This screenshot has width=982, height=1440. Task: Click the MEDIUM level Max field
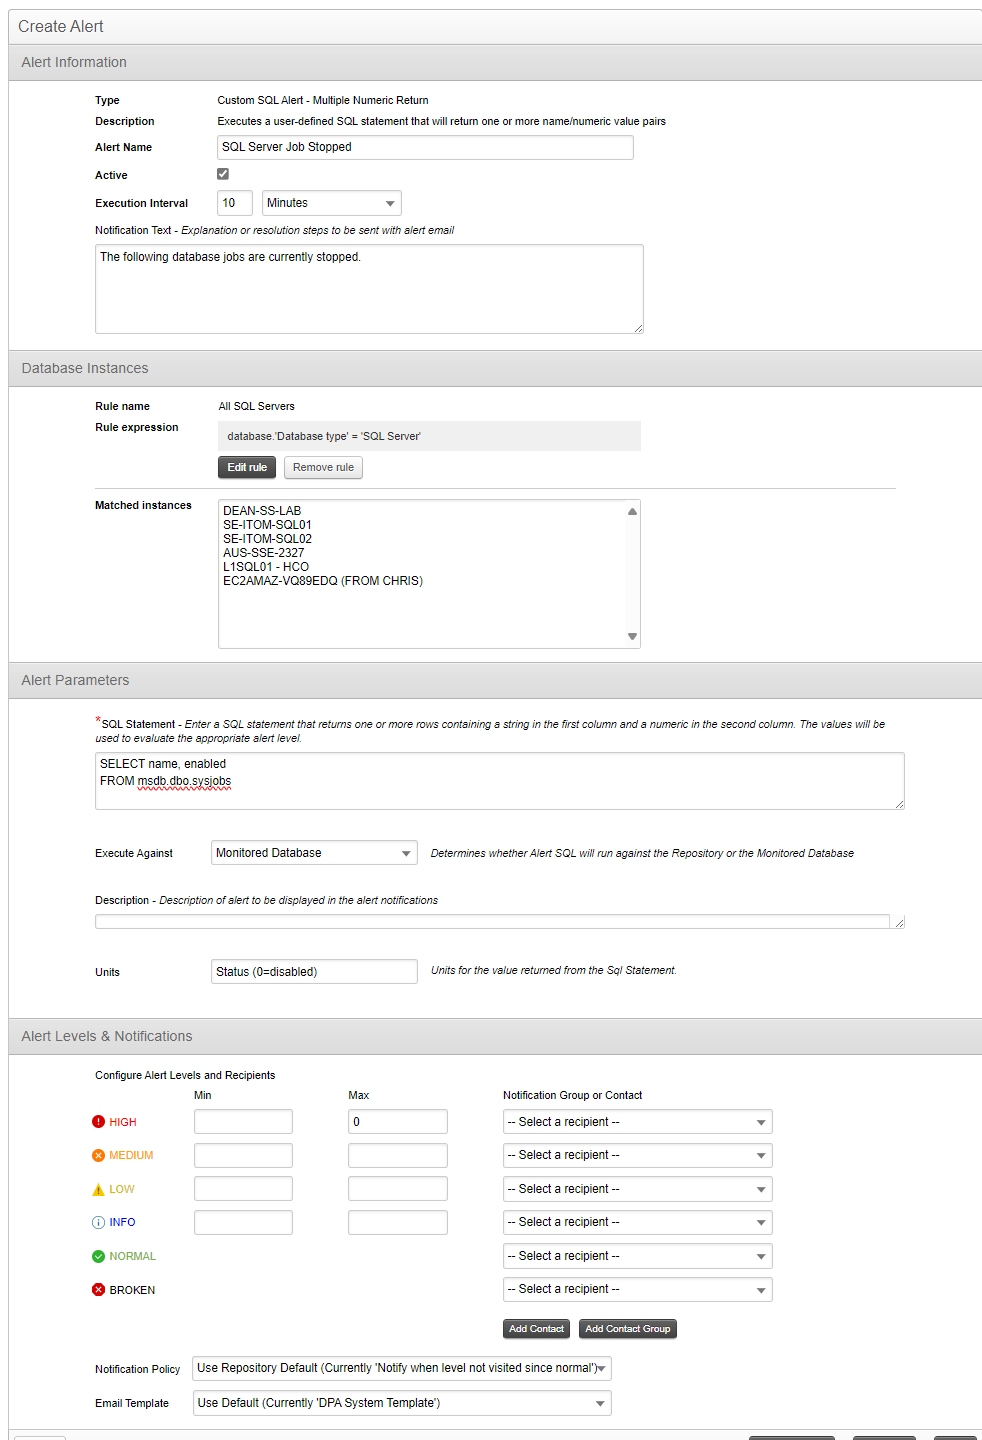coord(398,1155)
